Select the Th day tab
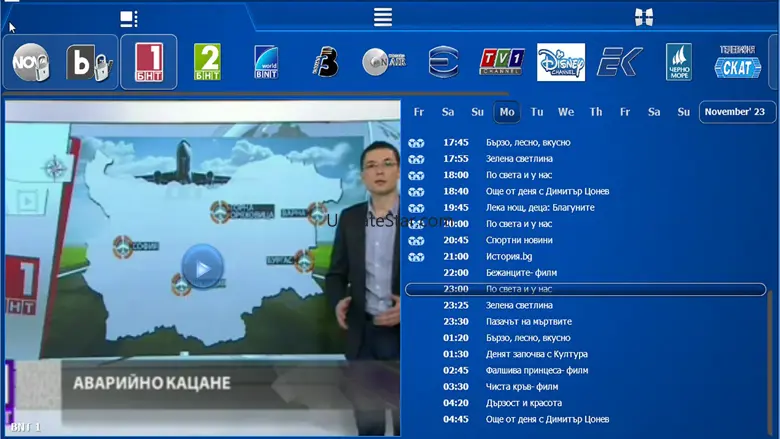This screenshot has width=780, height=439. coord(596,112)
